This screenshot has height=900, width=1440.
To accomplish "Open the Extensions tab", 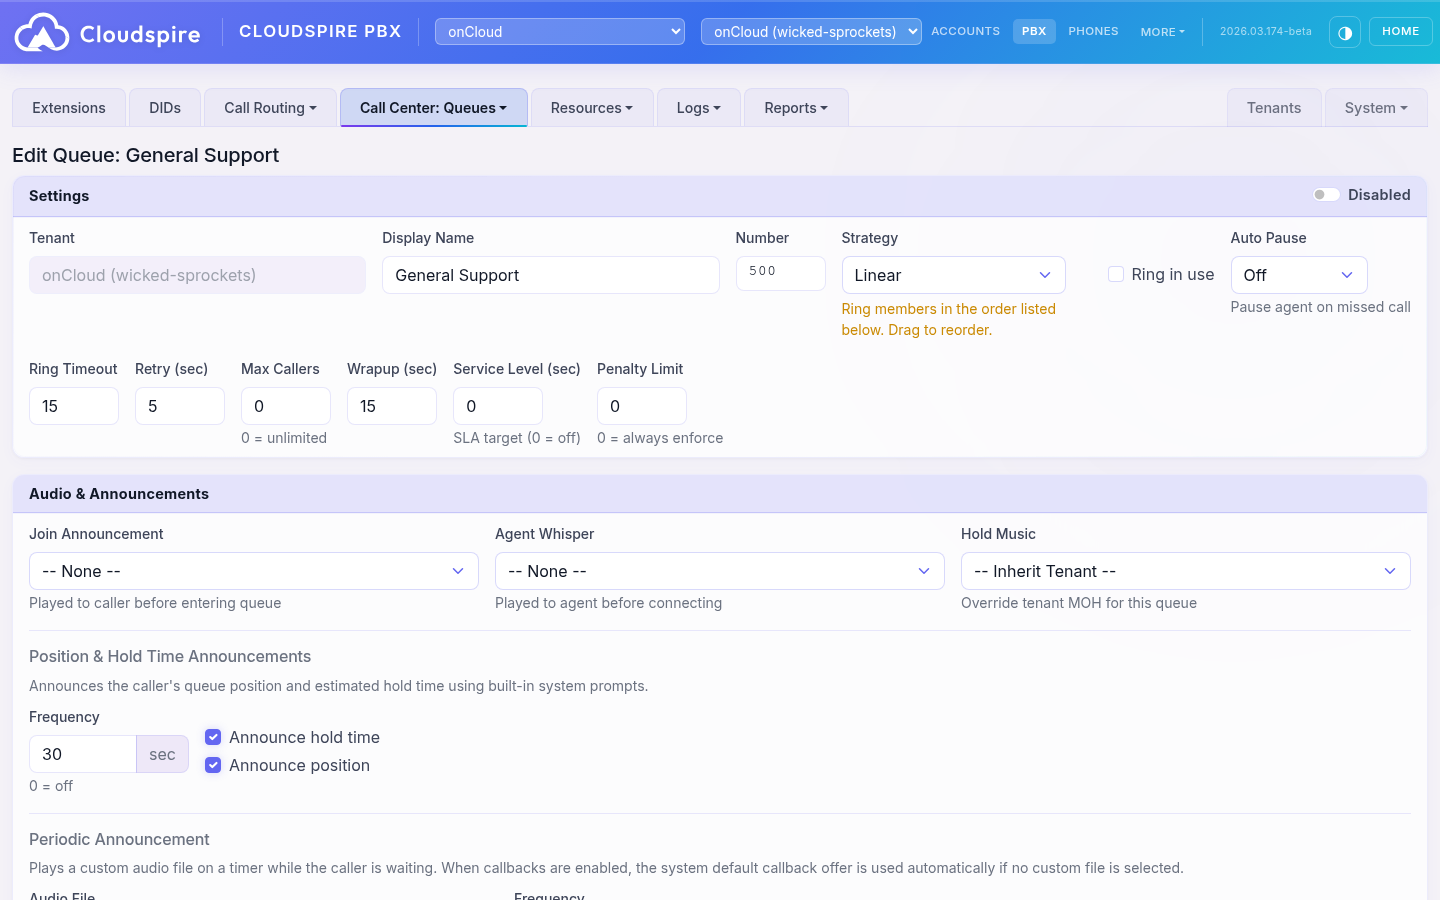I will click(69, 108).
